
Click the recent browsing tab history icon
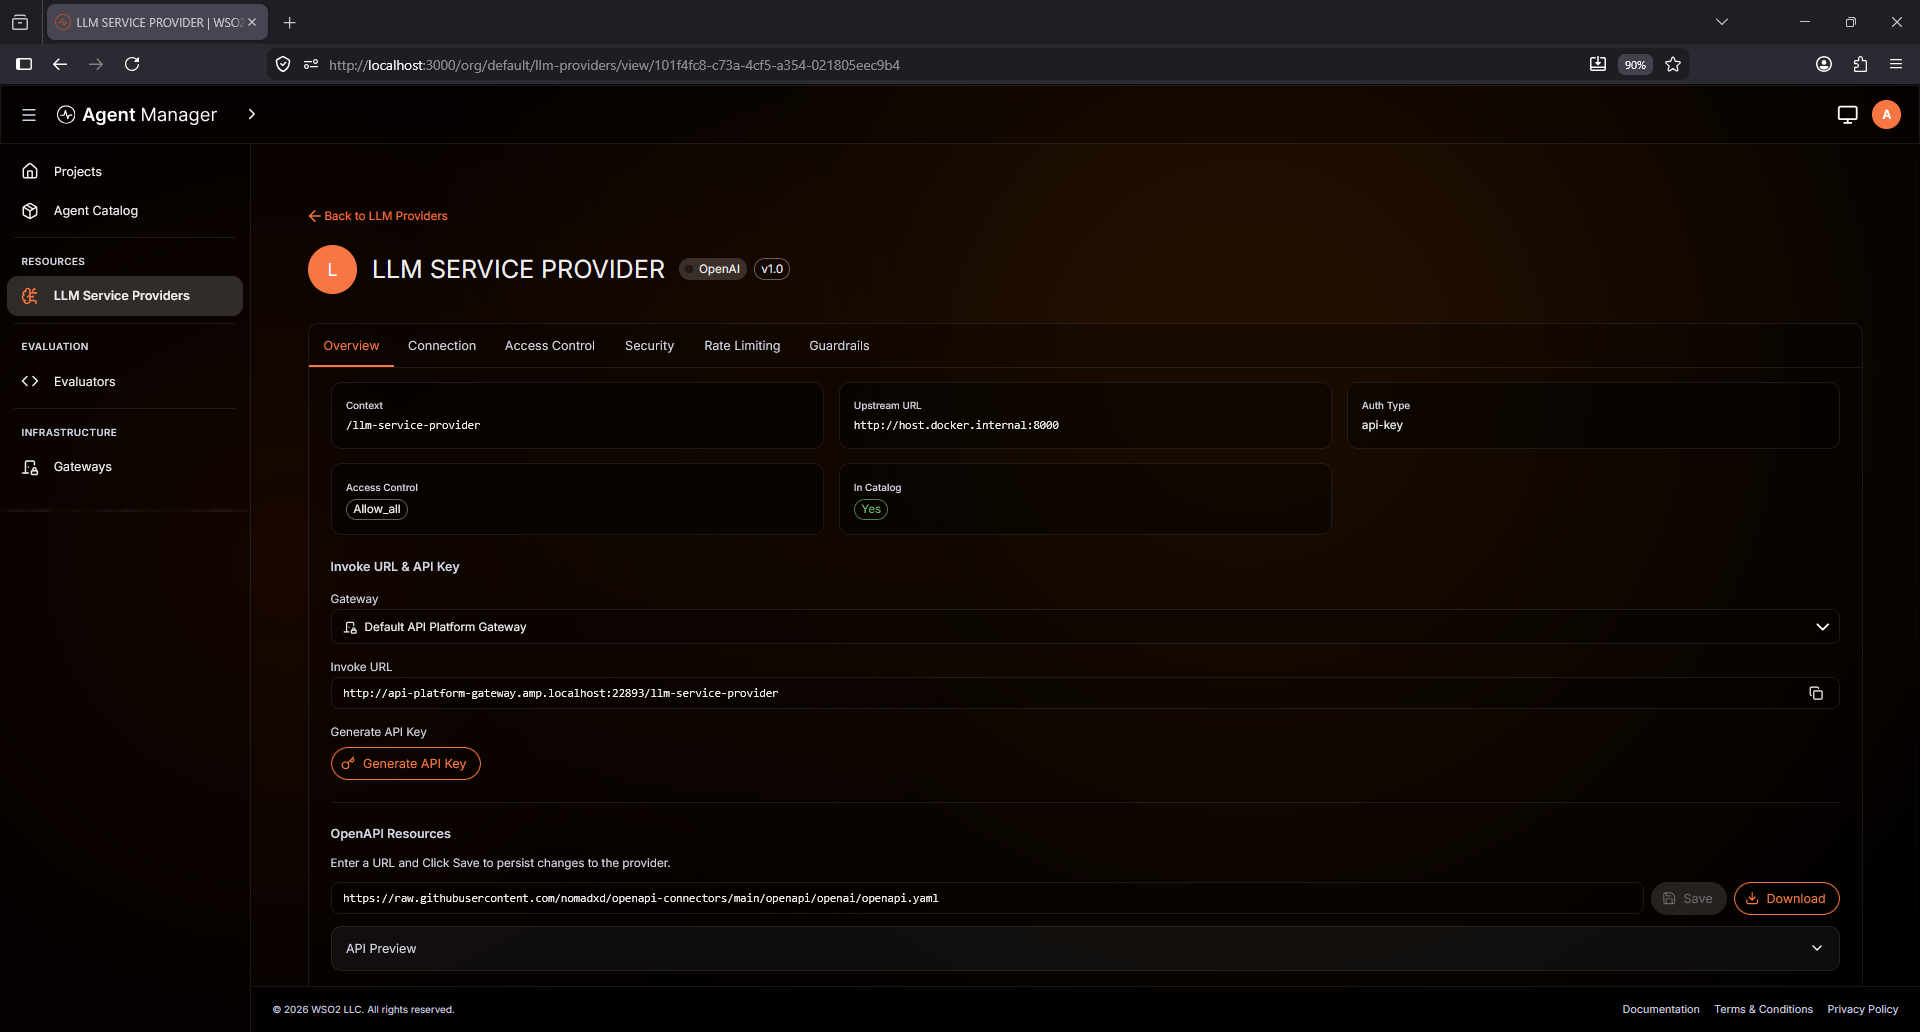pos(20,22)
